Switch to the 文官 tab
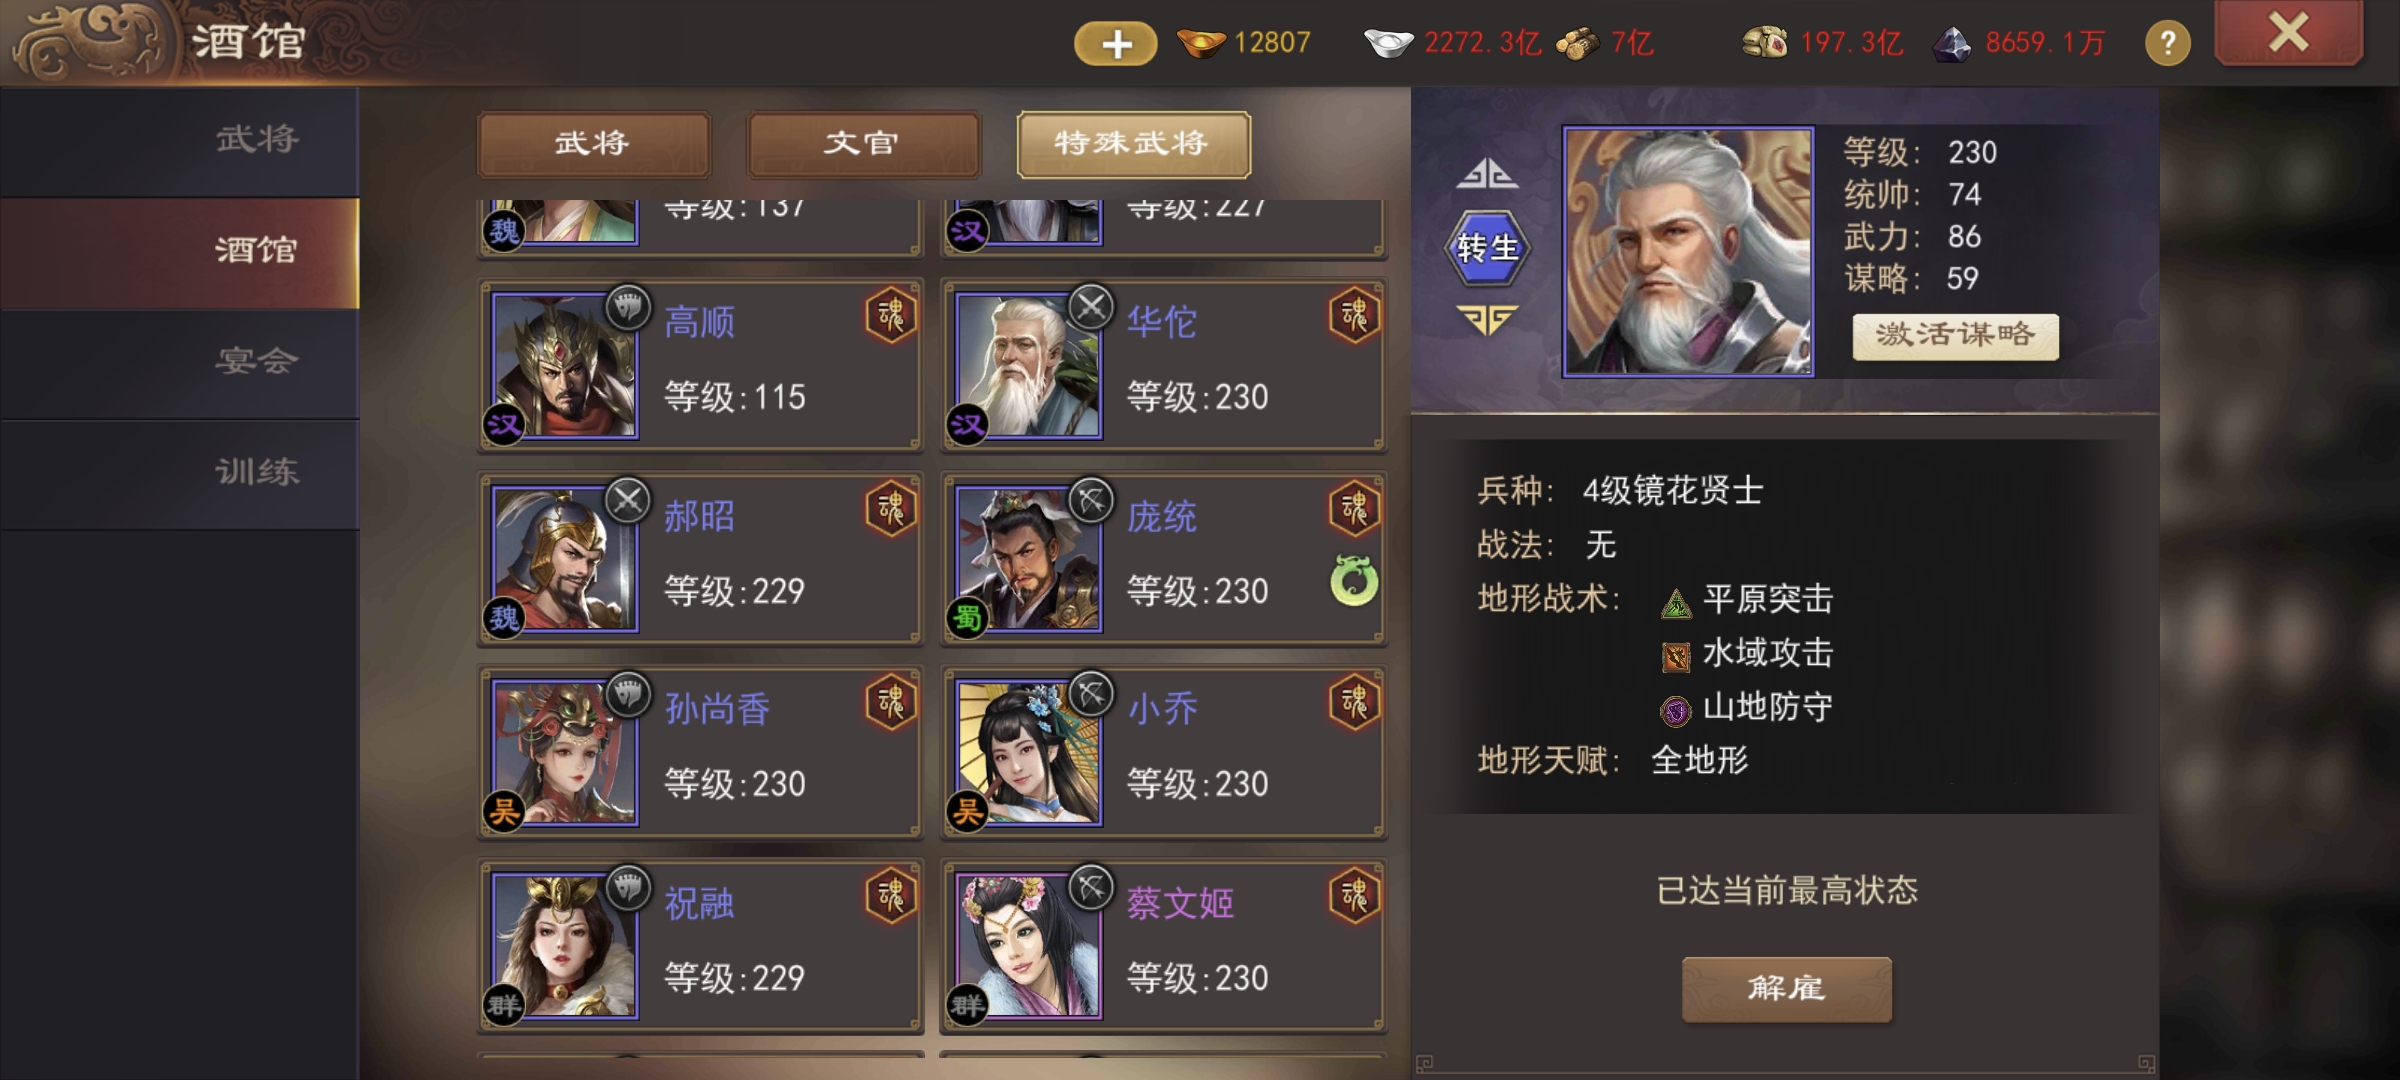The height and width of the screenshot is (1080, 2400). (863, 144)
